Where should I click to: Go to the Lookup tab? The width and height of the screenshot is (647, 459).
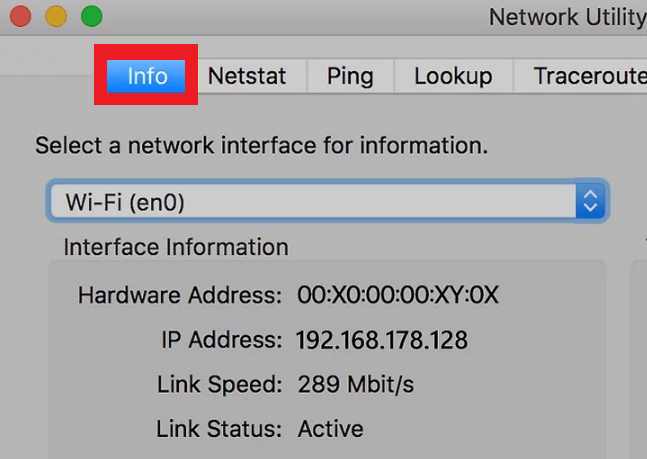[x=453, y=76]
